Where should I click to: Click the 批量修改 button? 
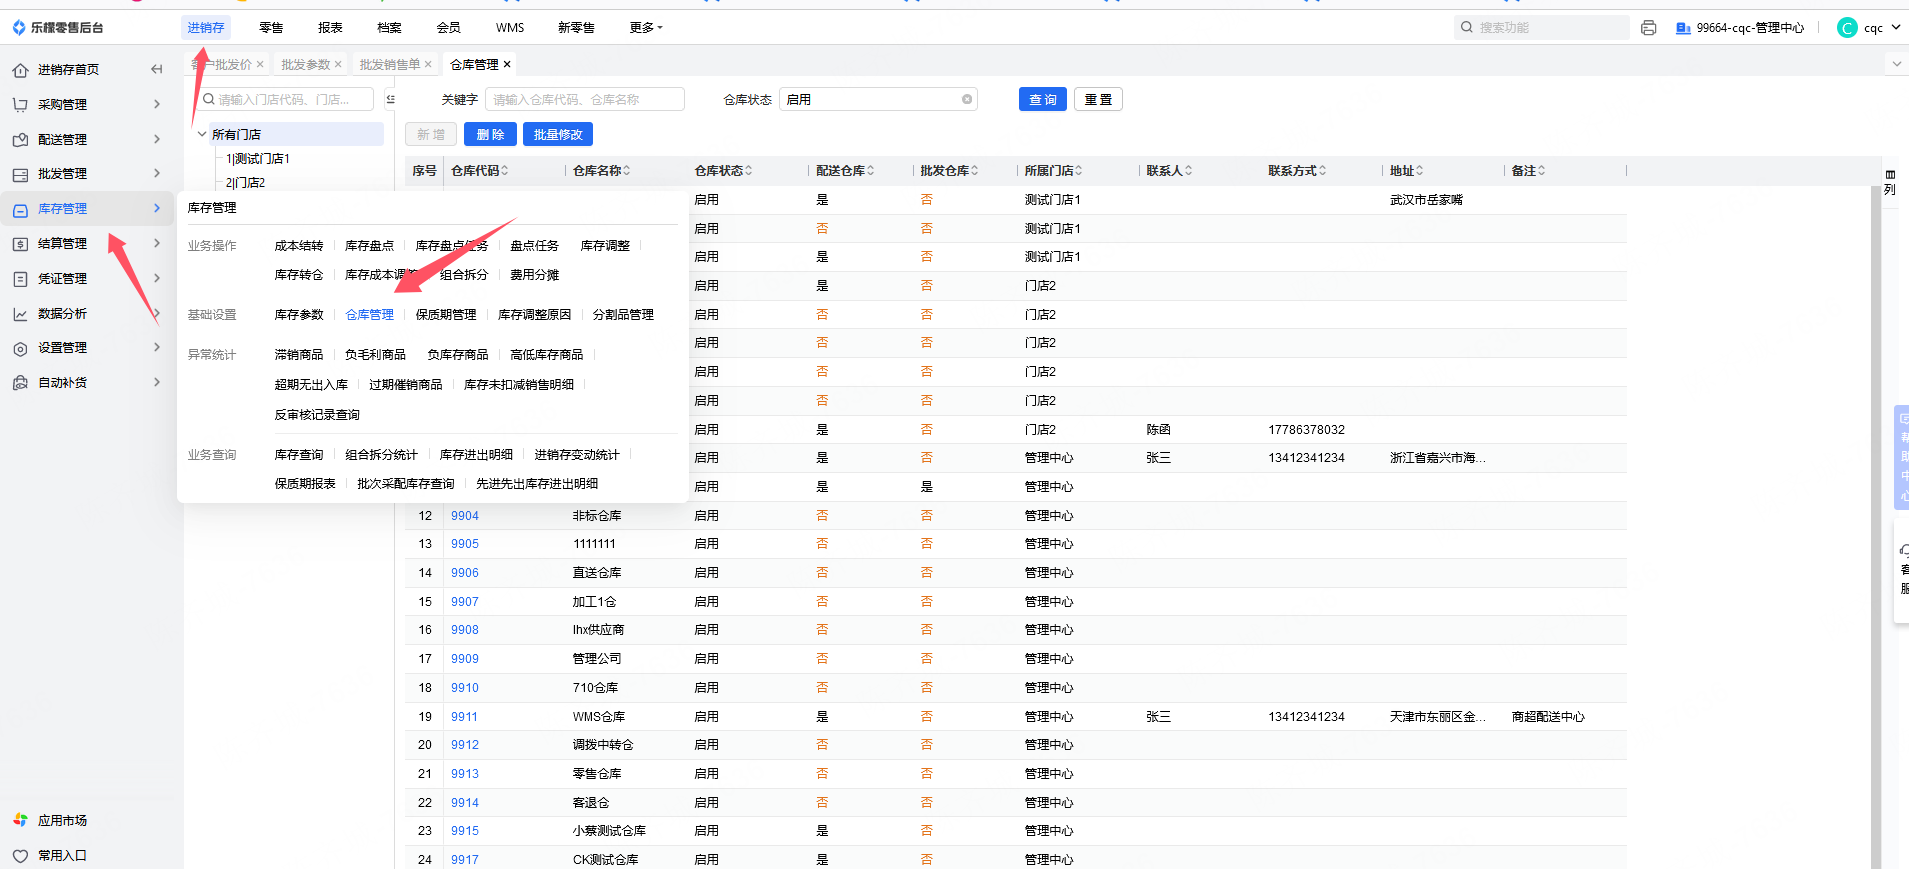(x=558, y=134)
